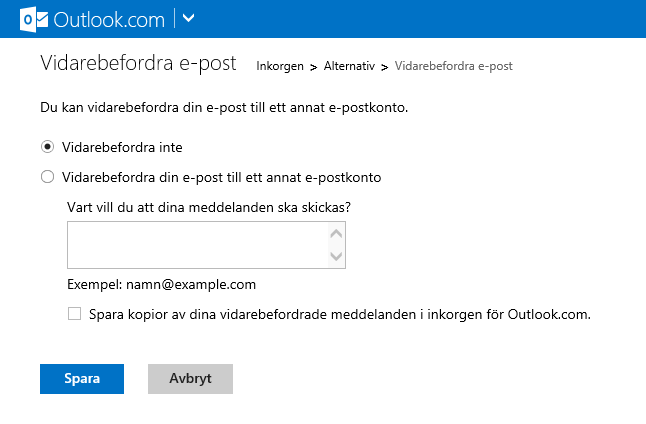This screenshot has height=424, width=646.
Task: Click the Vart vill du att dina meddelanden prompt
Action: pyautogui.click(x=215, y=206)
